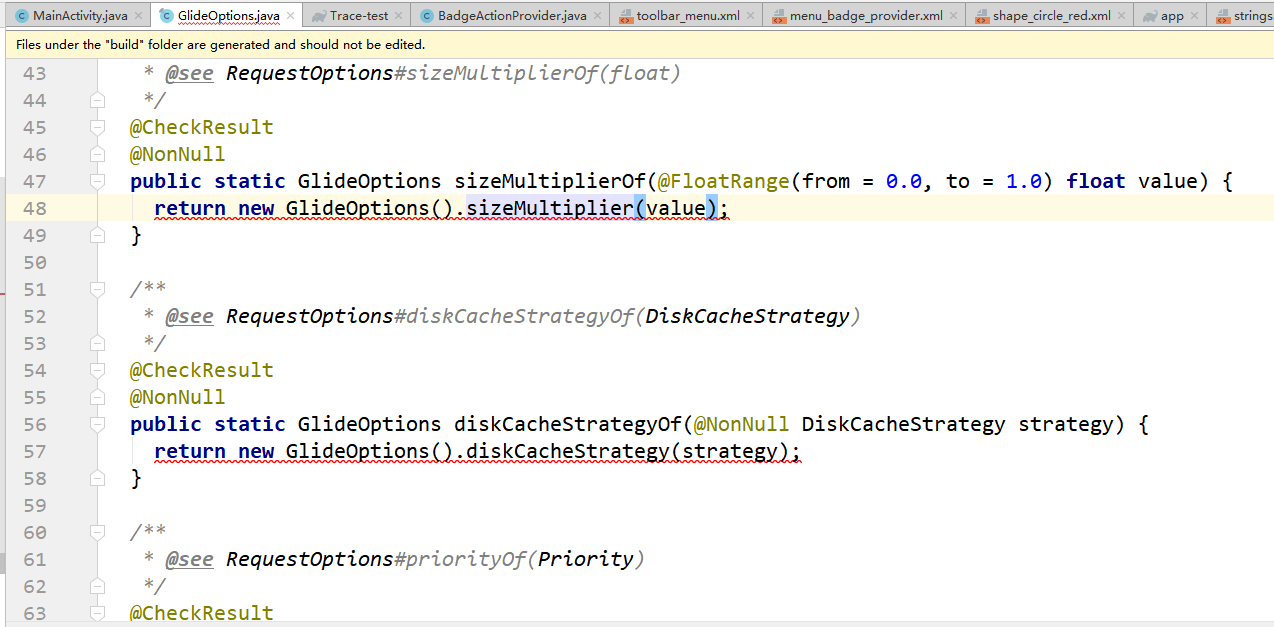The height and width of the screenshot is (627, 1274).
Task: Click the @see tag on line 52
Action: [x=189, y=316]
